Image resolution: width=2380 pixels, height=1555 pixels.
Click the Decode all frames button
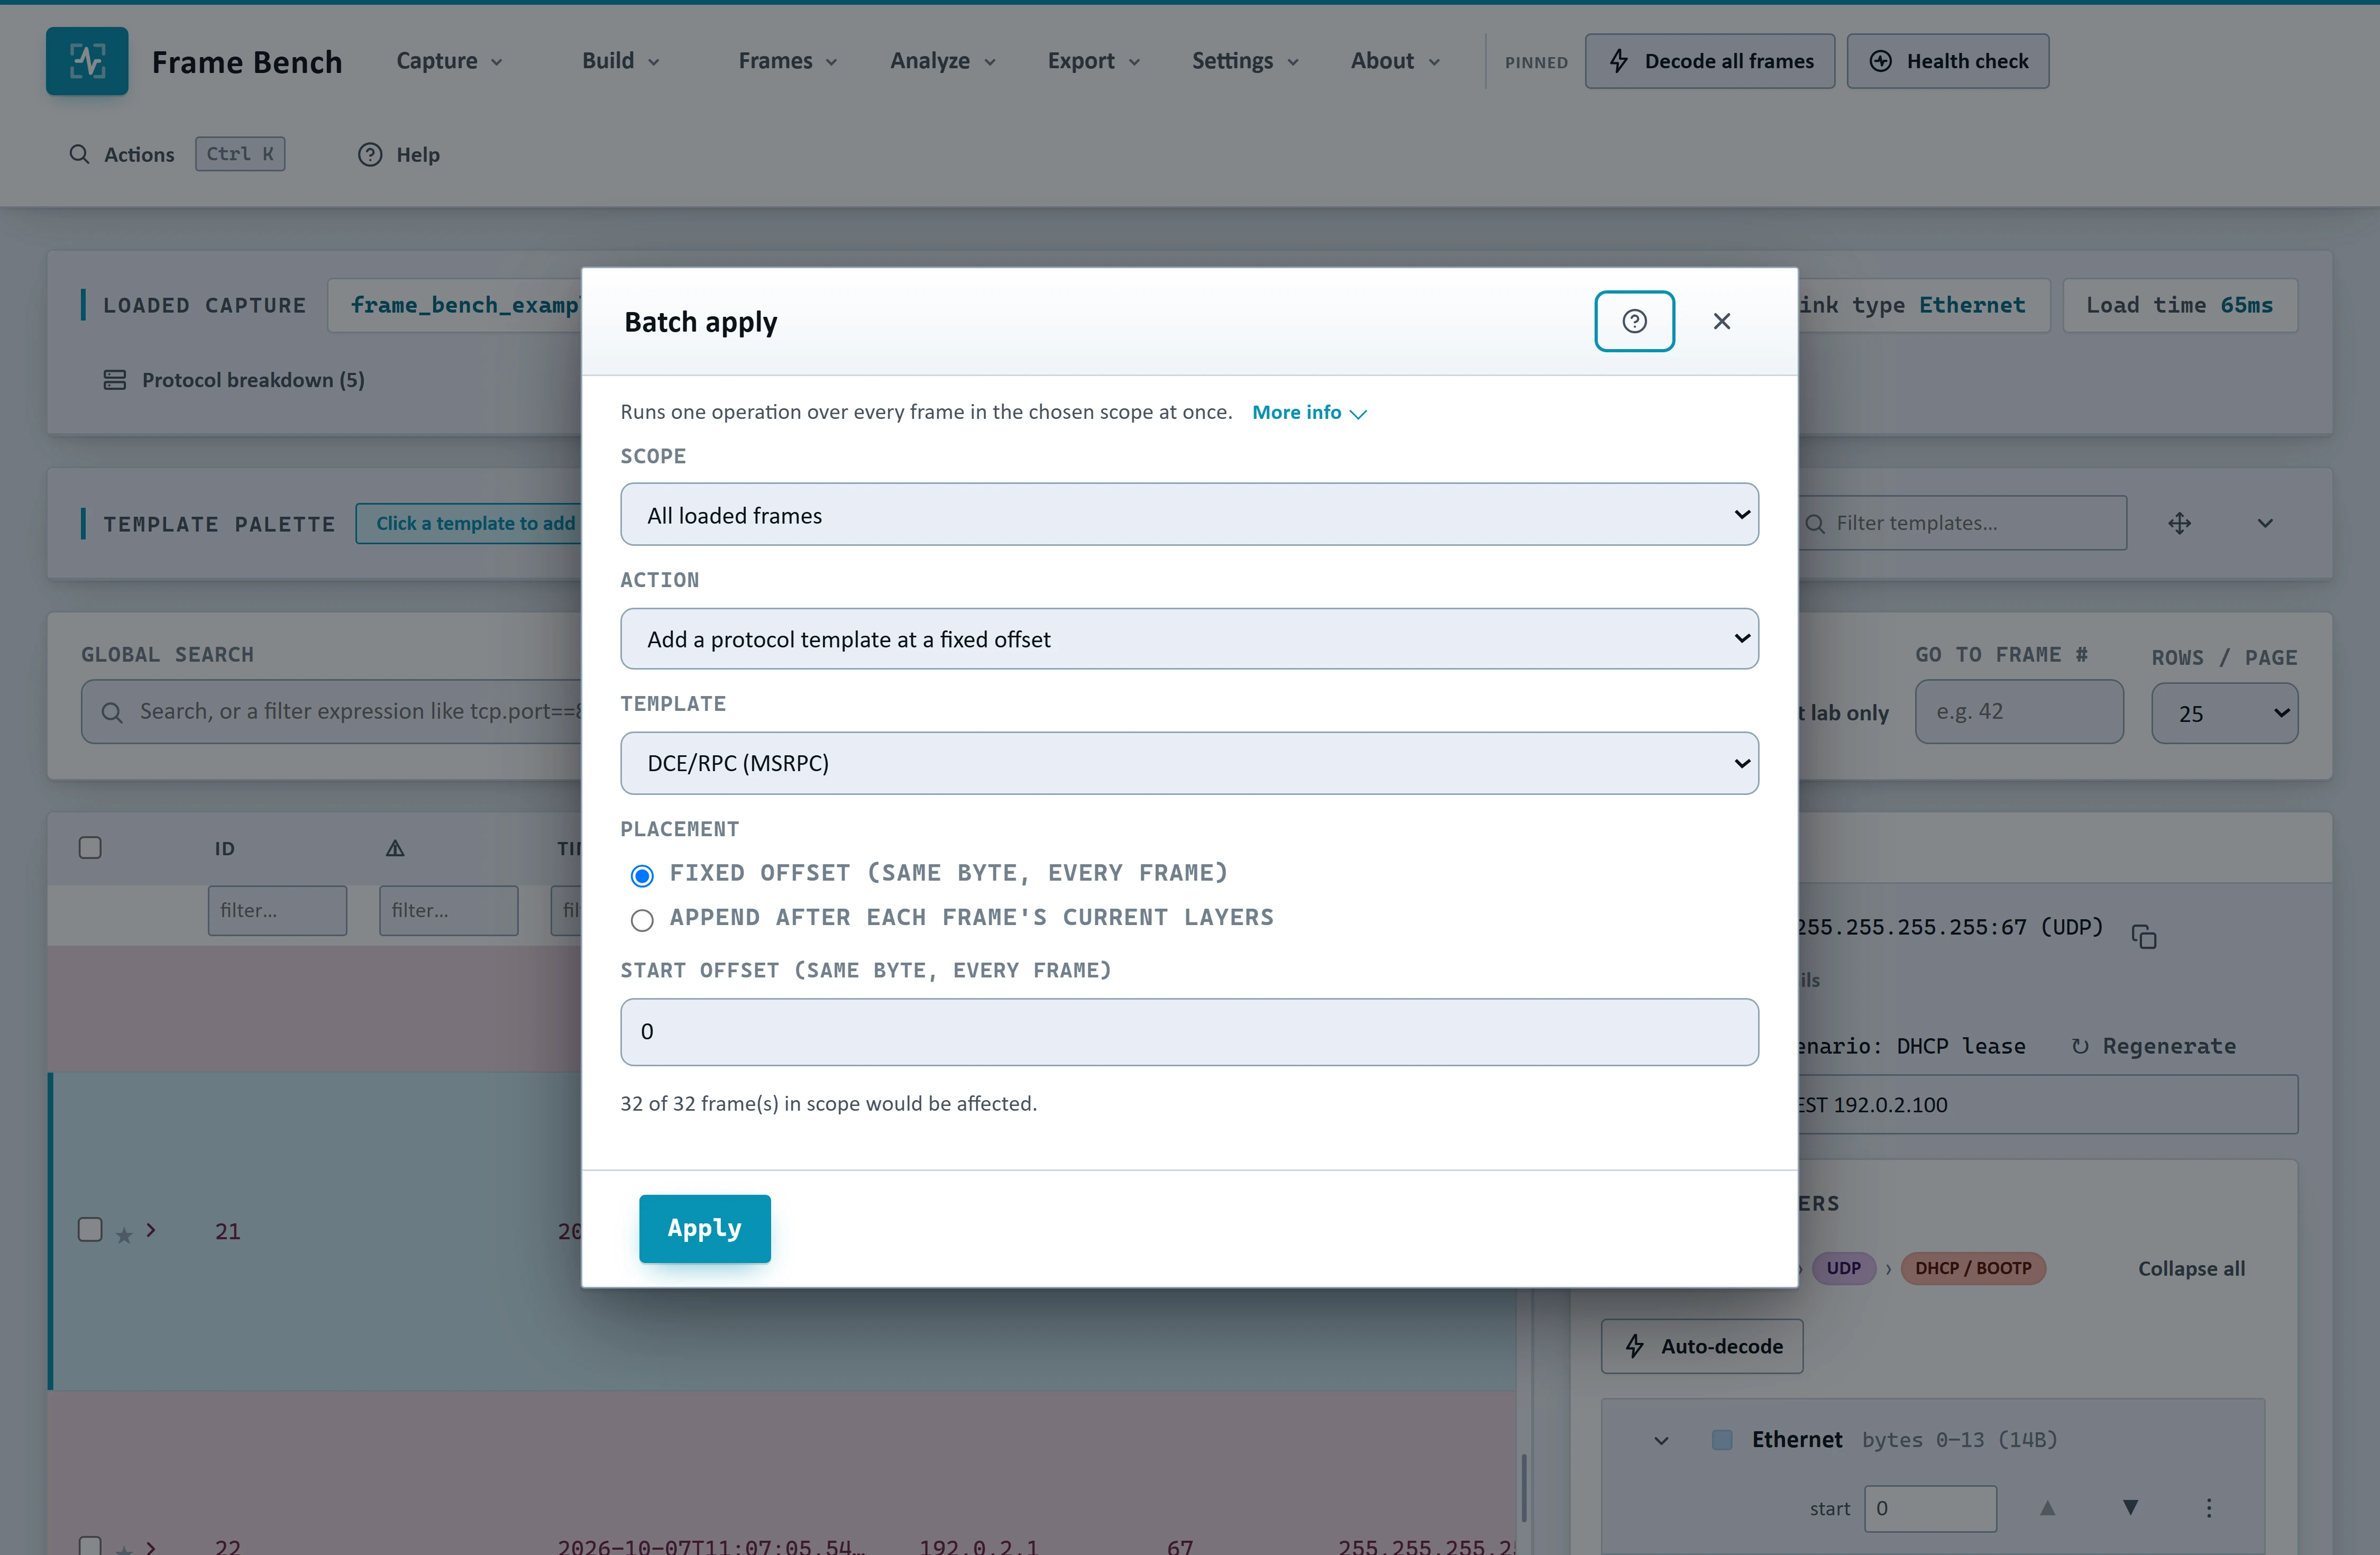tap(1710, 61)
